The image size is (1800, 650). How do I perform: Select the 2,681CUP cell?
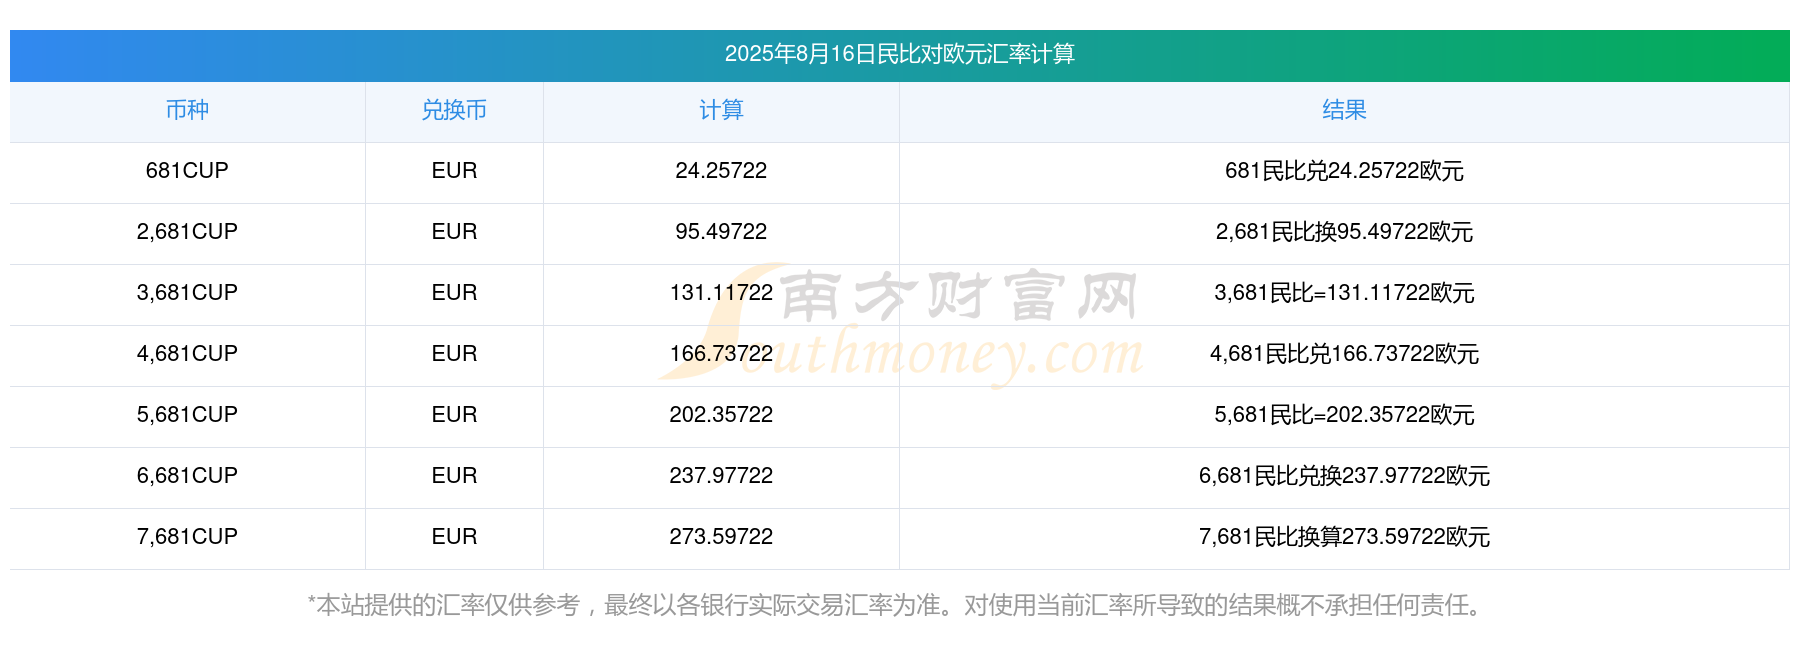(x=187, y=232)
